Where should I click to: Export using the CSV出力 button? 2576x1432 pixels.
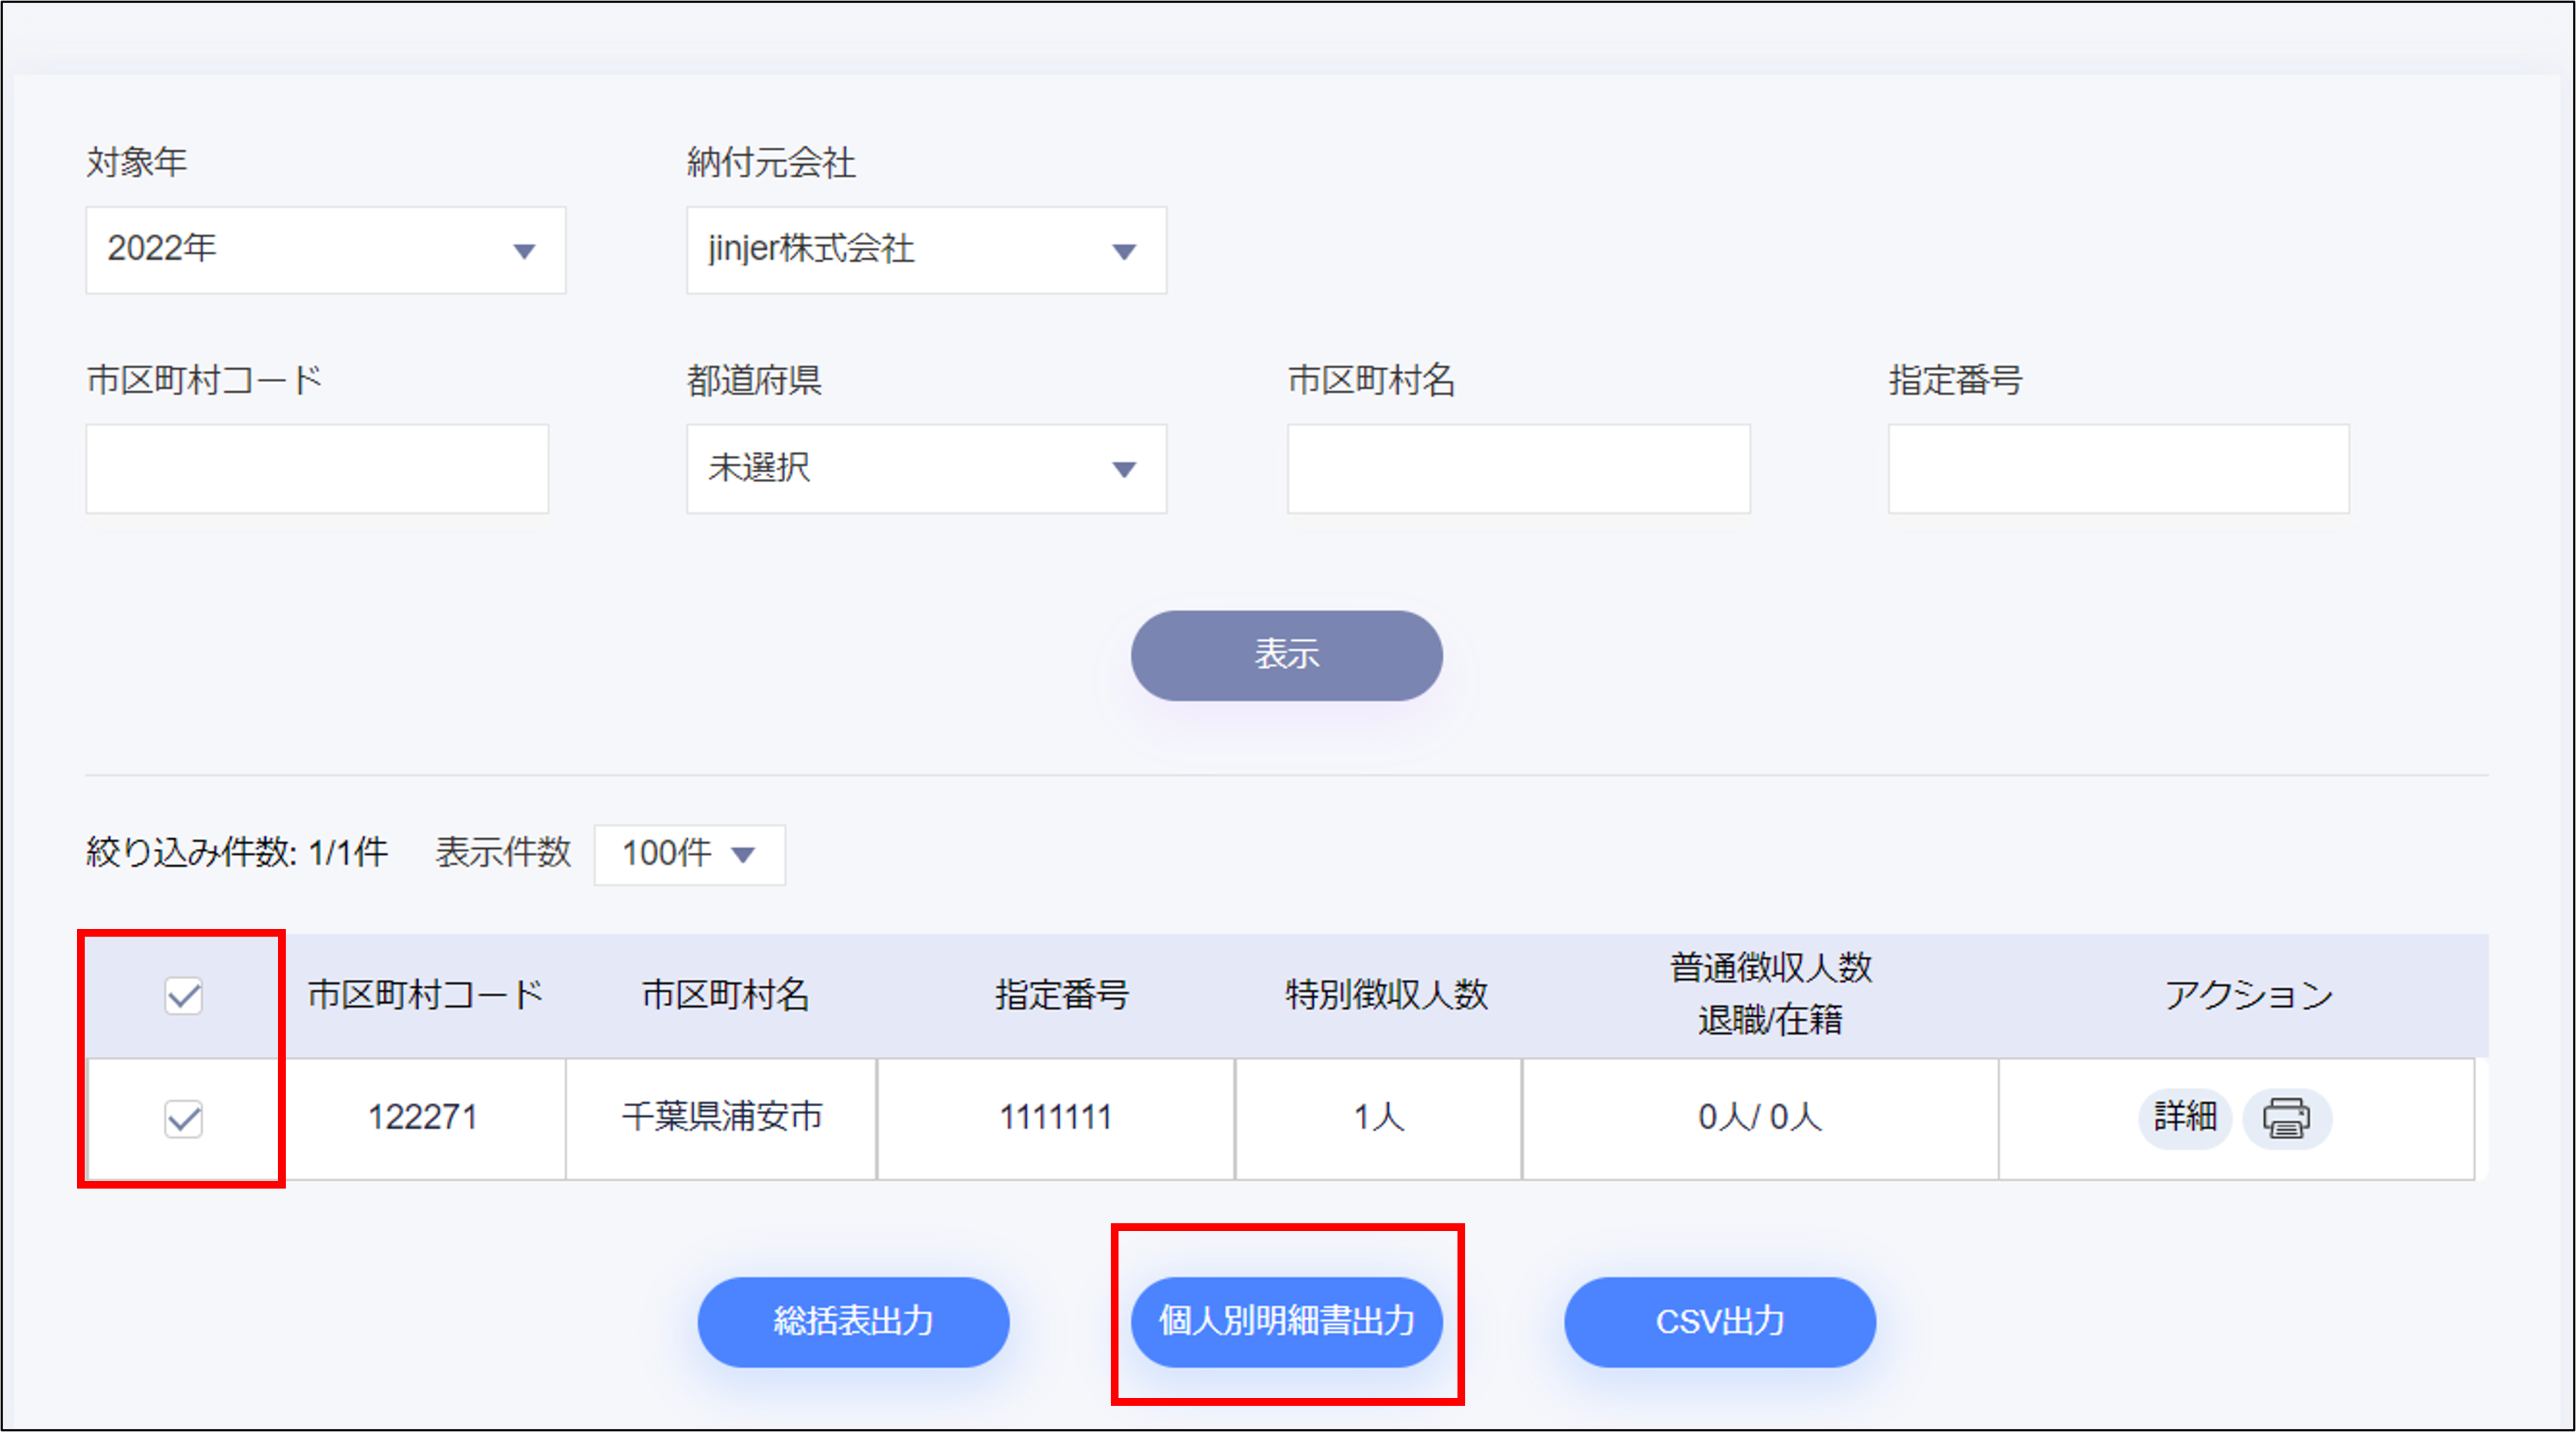tap(1719, 1321)
